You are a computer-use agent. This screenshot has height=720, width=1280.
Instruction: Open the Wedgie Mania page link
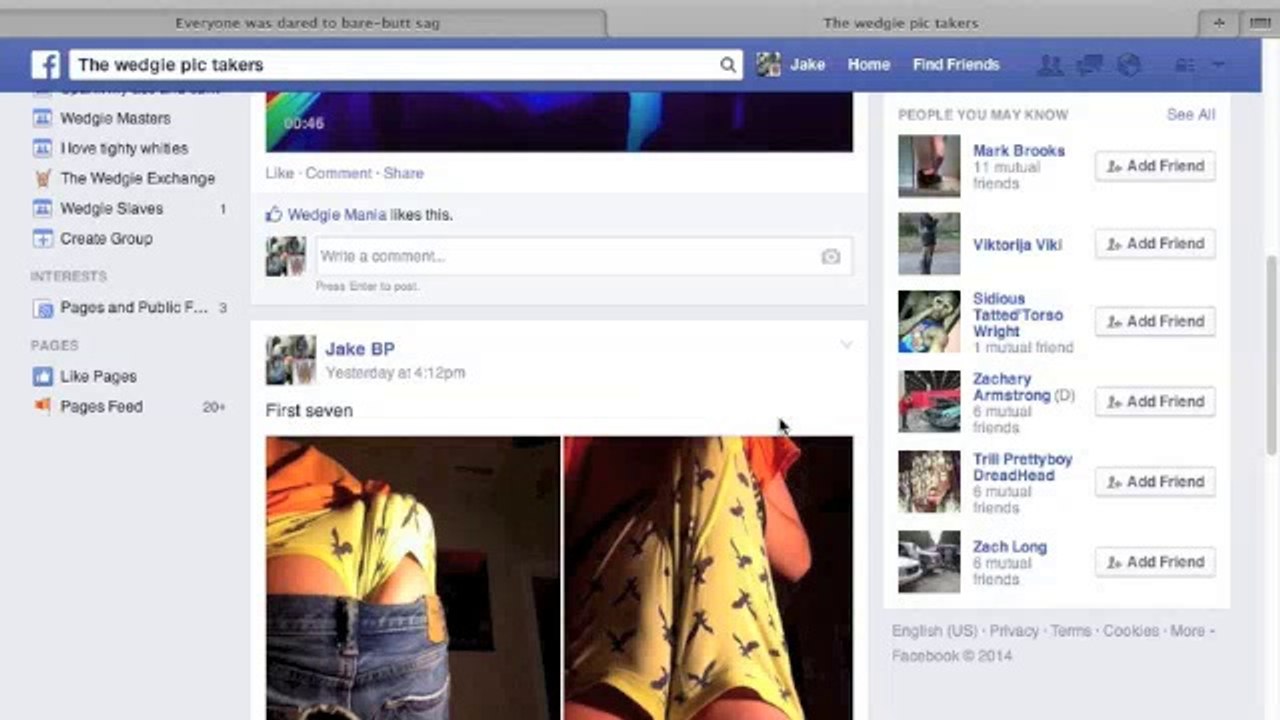[x=336, y=215]
